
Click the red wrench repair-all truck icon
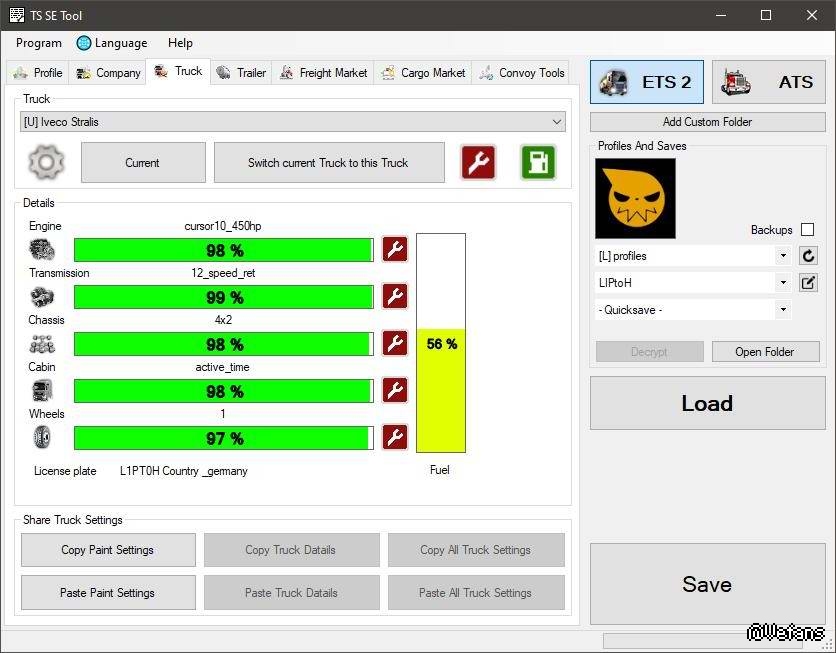pos(478,163)
